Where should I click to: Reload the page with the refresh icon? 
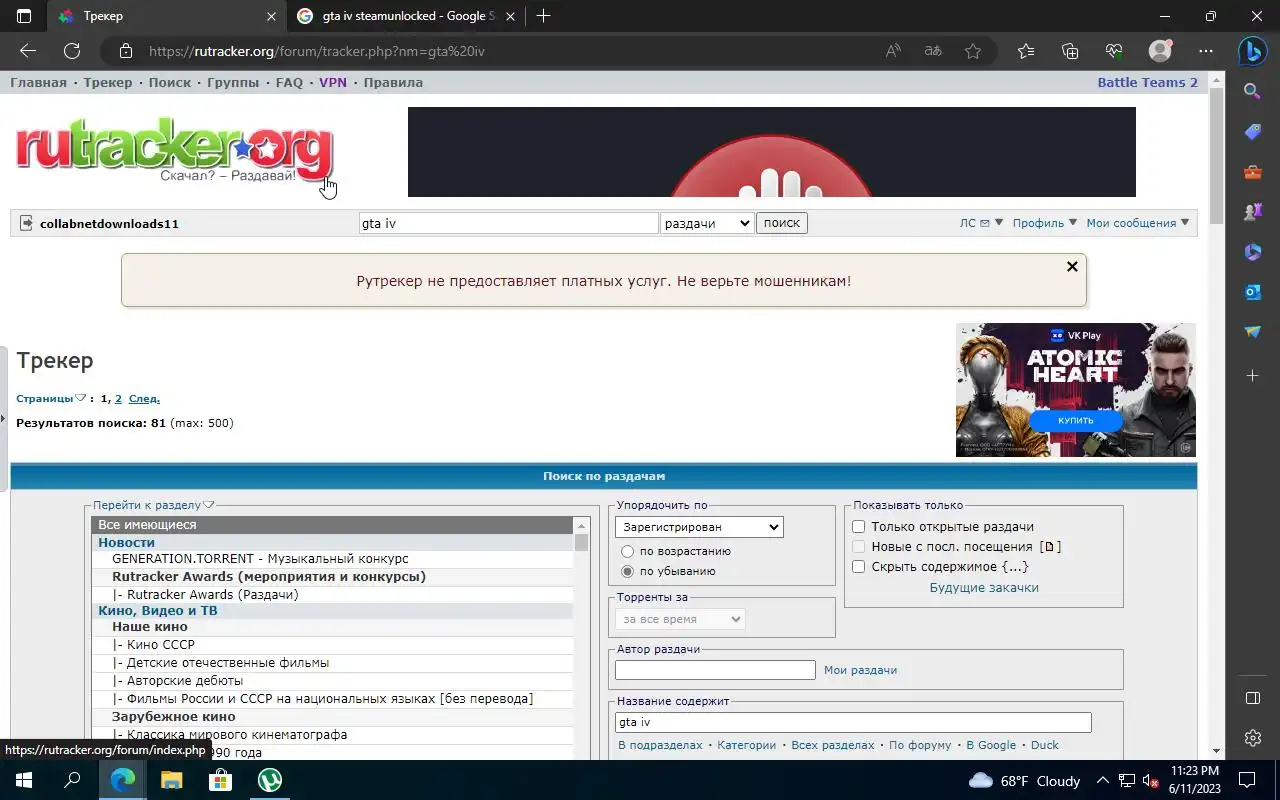(72, 51)
